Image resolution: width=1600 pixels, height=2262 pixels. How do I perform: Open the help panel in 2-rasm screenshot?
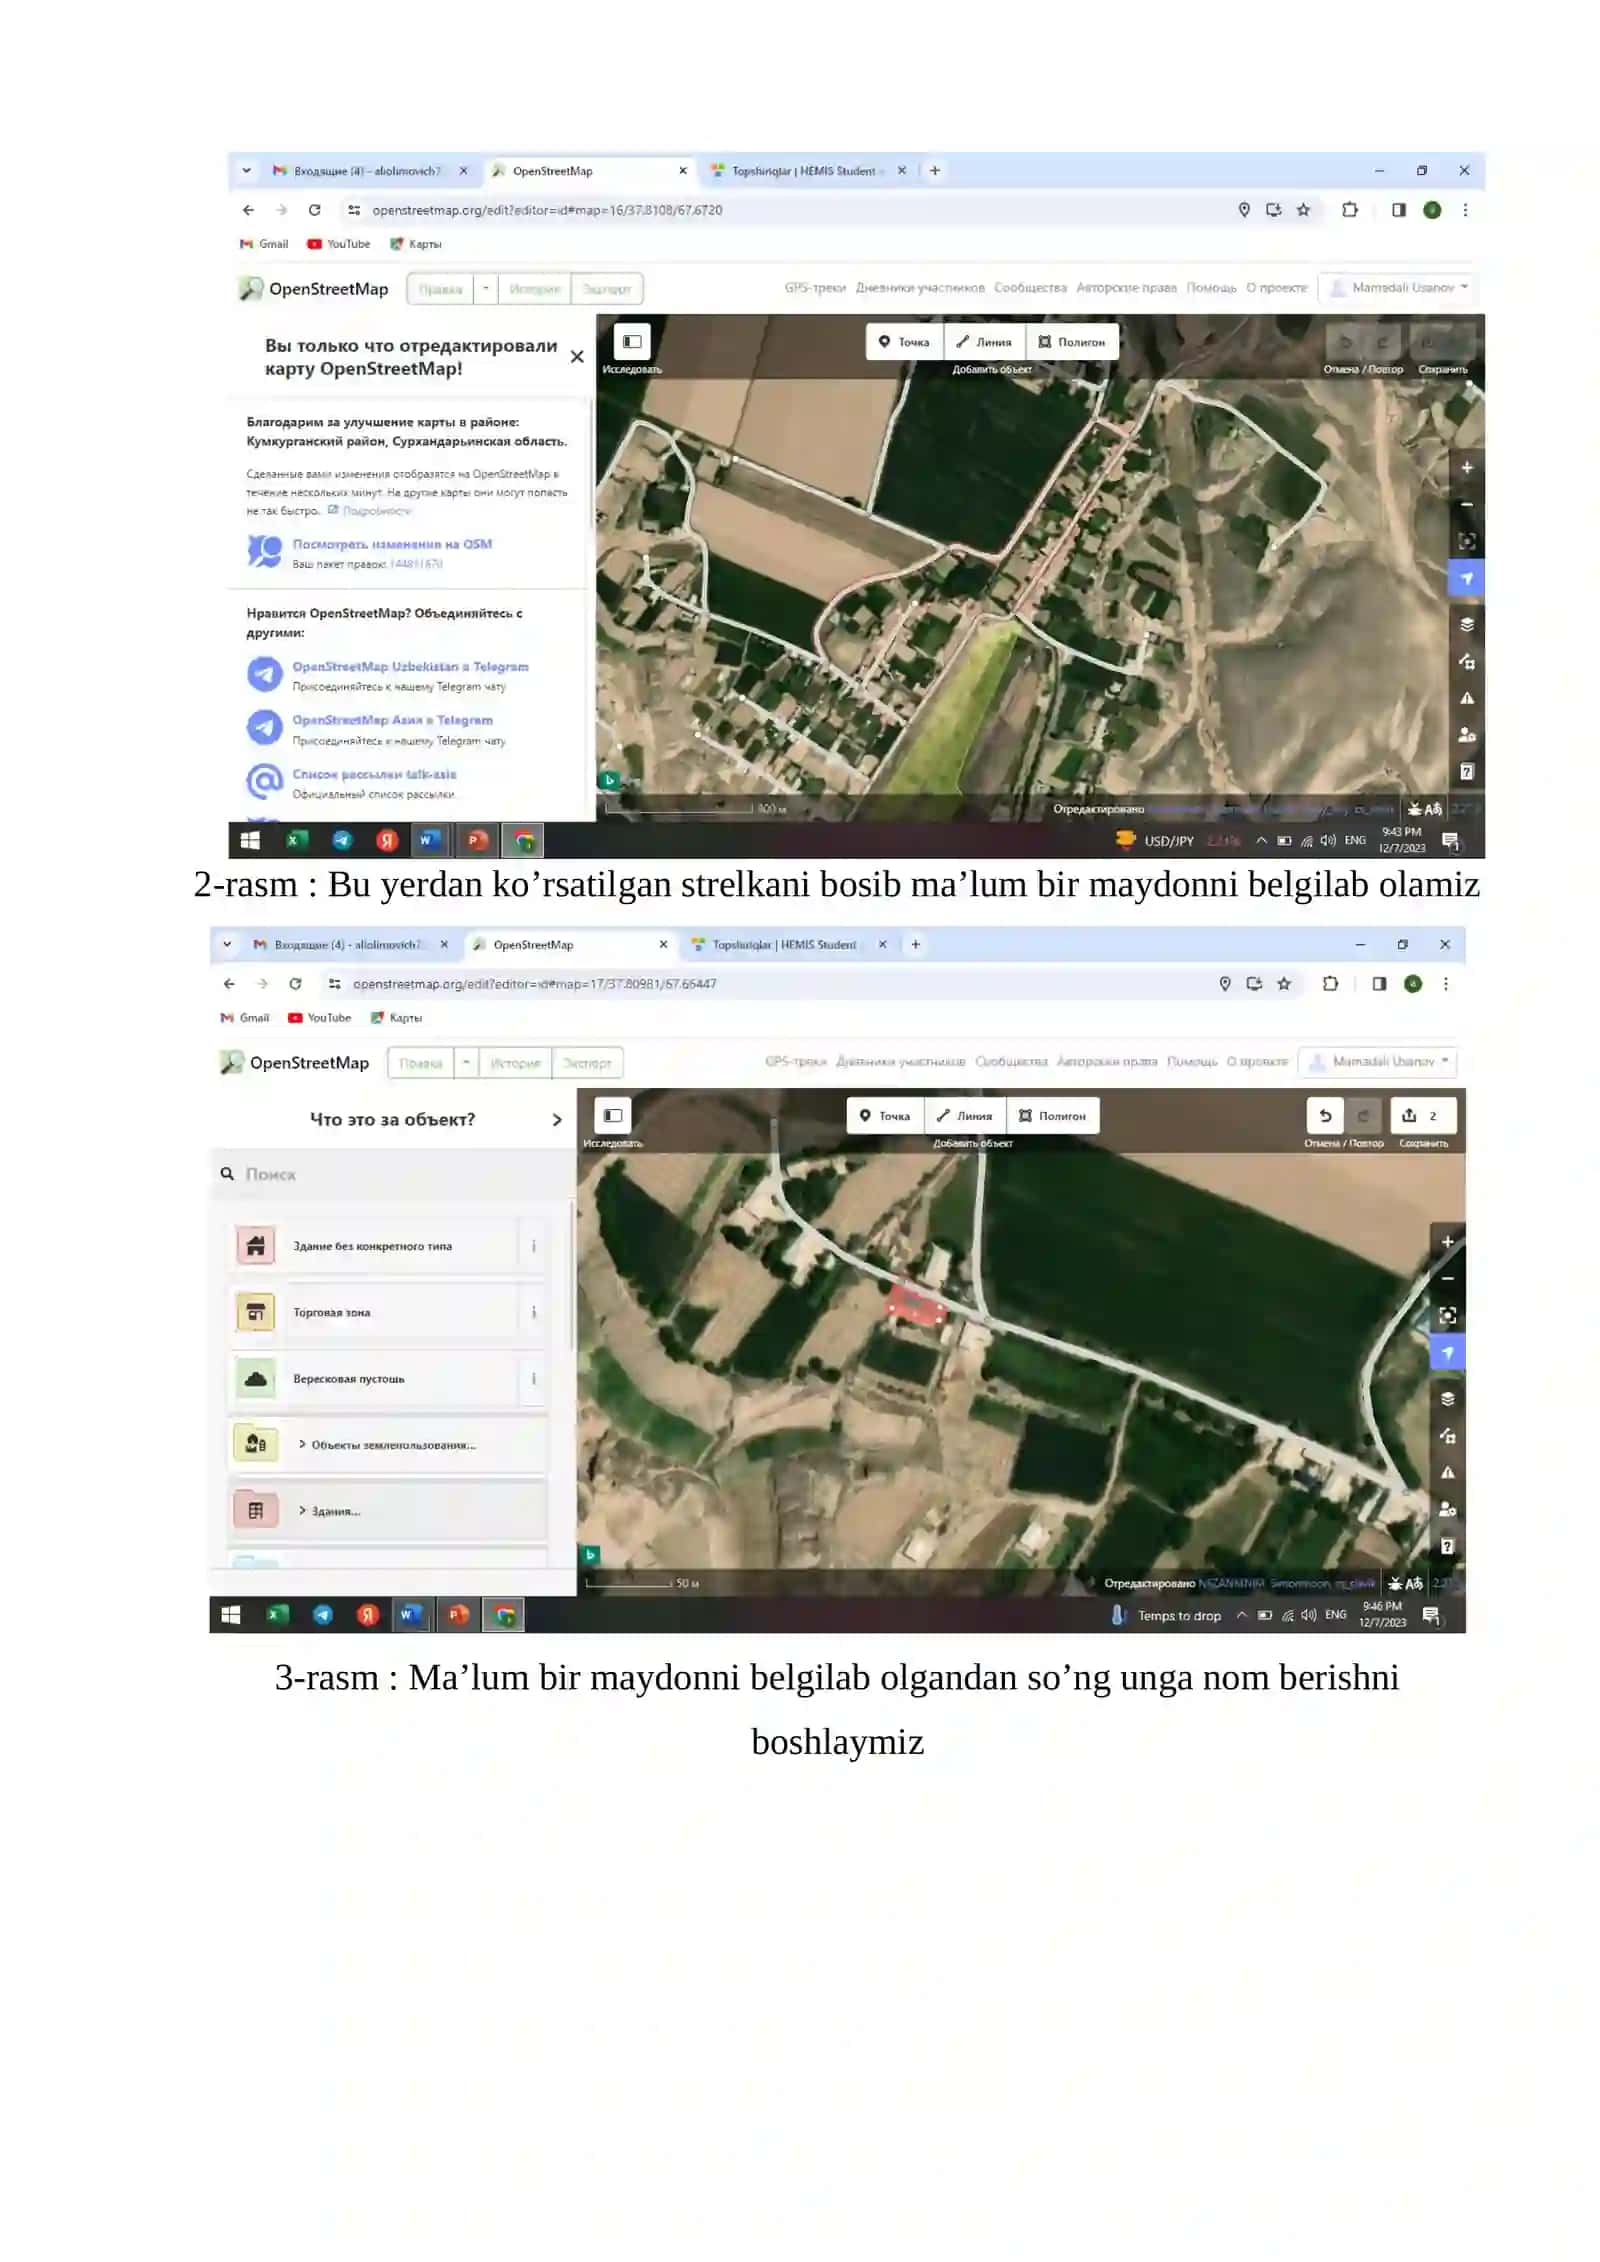pos(1466,771)
